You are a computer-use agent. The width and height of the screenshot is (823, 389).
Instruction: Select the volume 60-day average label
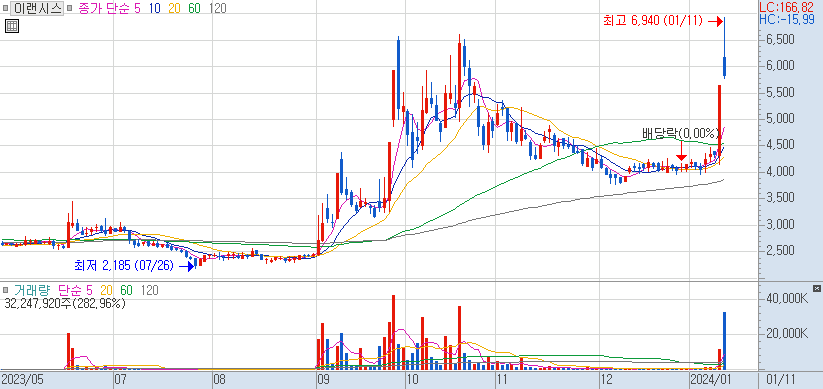pos(126,290)
